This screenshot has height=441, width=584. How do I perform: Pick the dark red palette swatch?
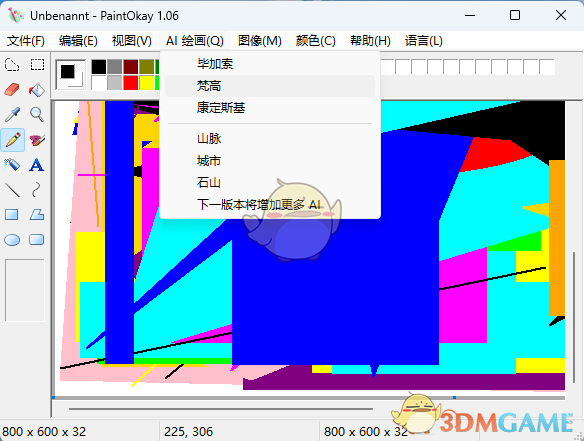[131, 67]
